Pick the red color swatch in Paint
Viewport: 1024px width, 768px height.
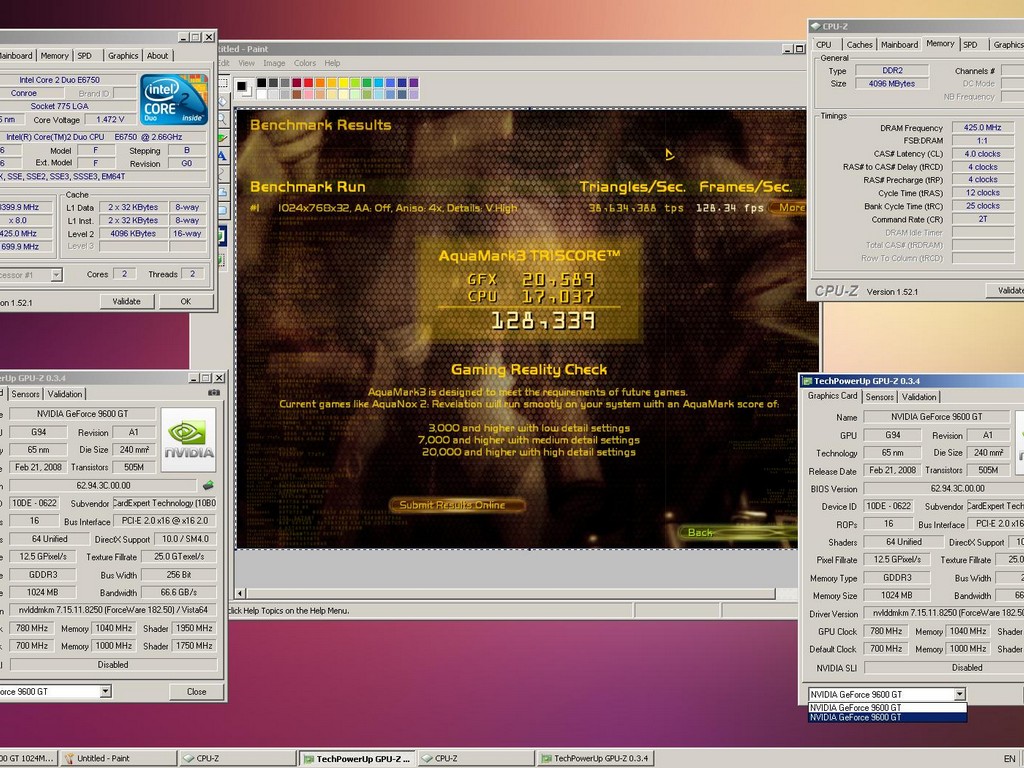click(308, 82)
